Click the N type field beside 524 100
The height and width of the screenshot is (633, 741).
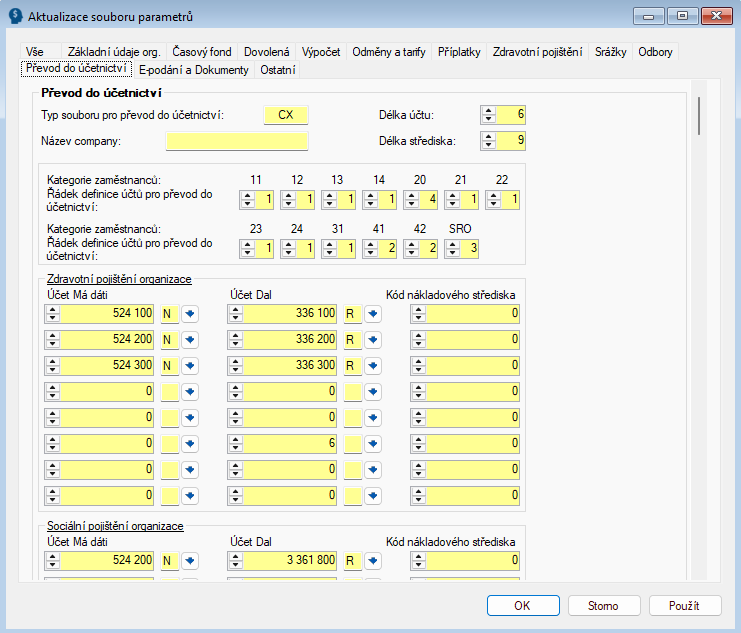click(170, 313)
